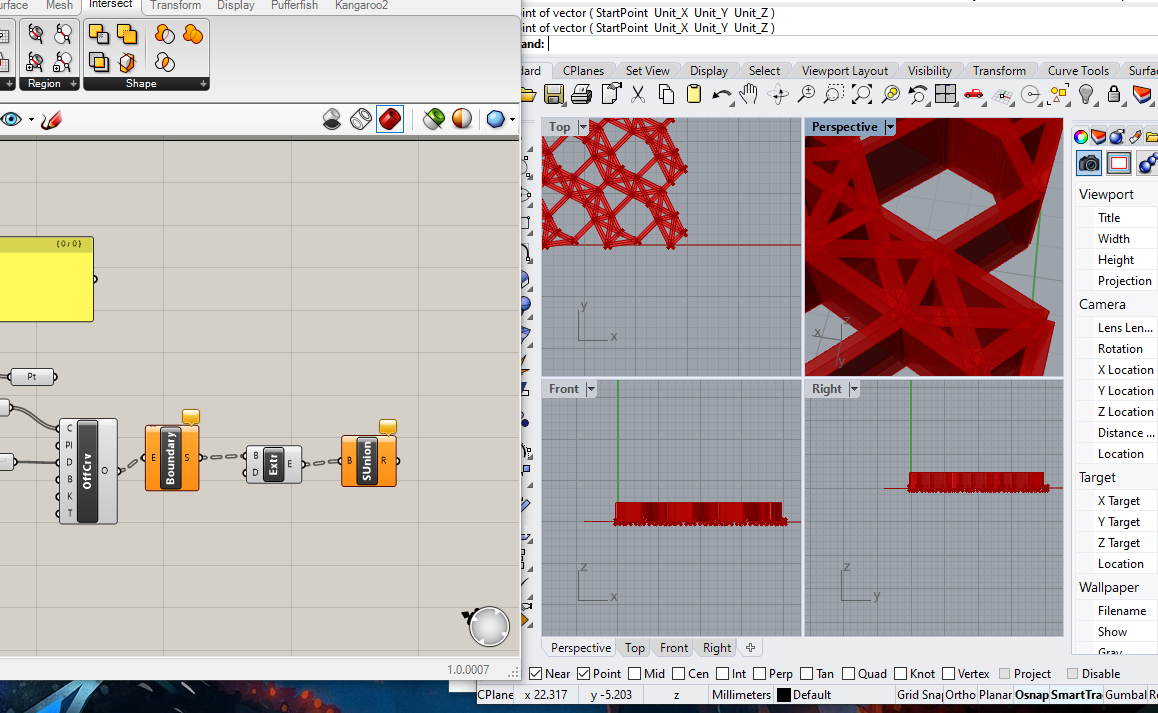The height and width of the screenshot is (713, 1158).
Task: Click the padlock lock-objects icon
Action: 1114,94
